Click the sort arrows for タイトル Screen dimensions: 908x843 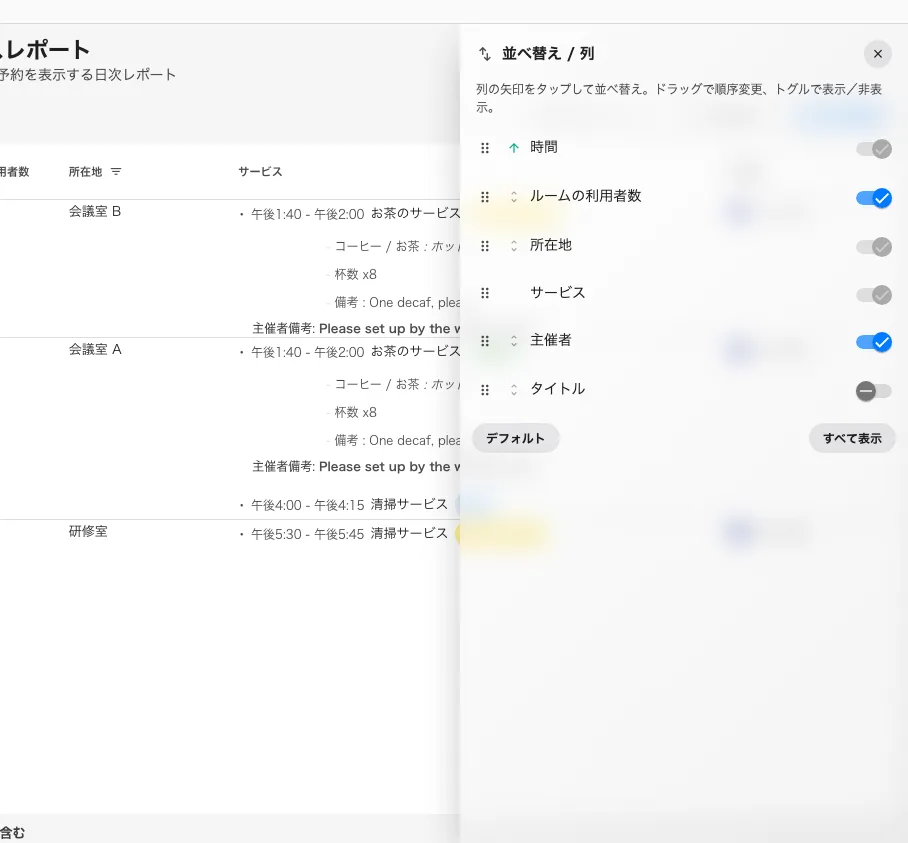514,390
